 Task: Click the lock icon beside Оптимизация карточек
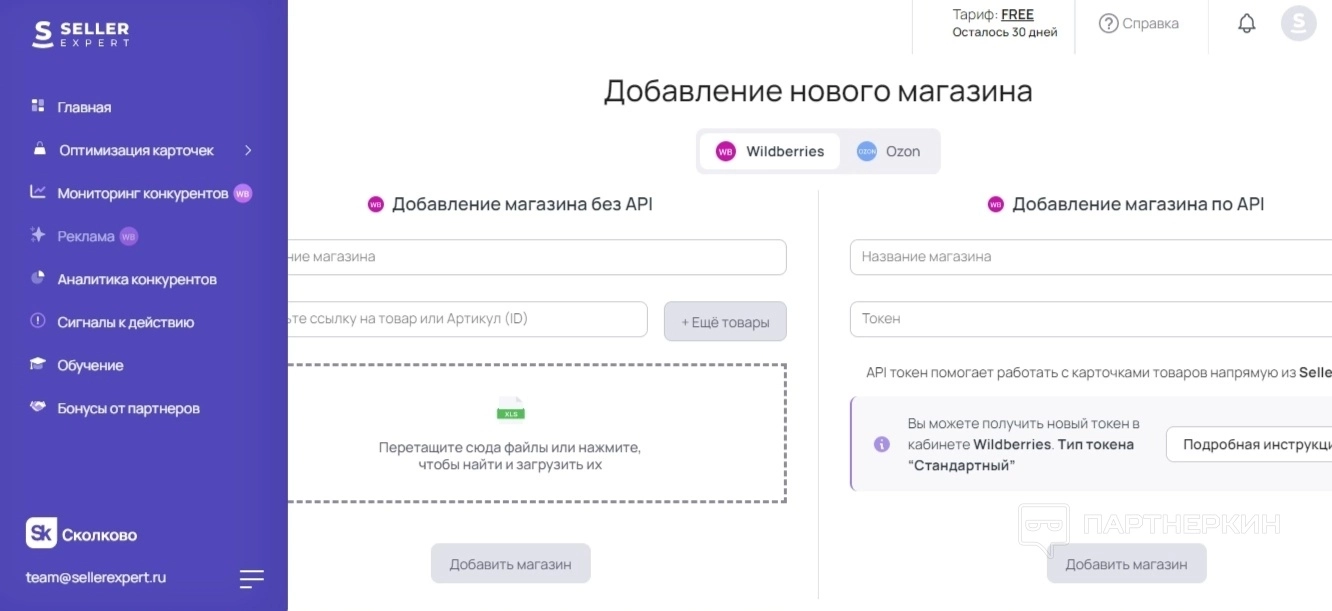click(39, 149)
